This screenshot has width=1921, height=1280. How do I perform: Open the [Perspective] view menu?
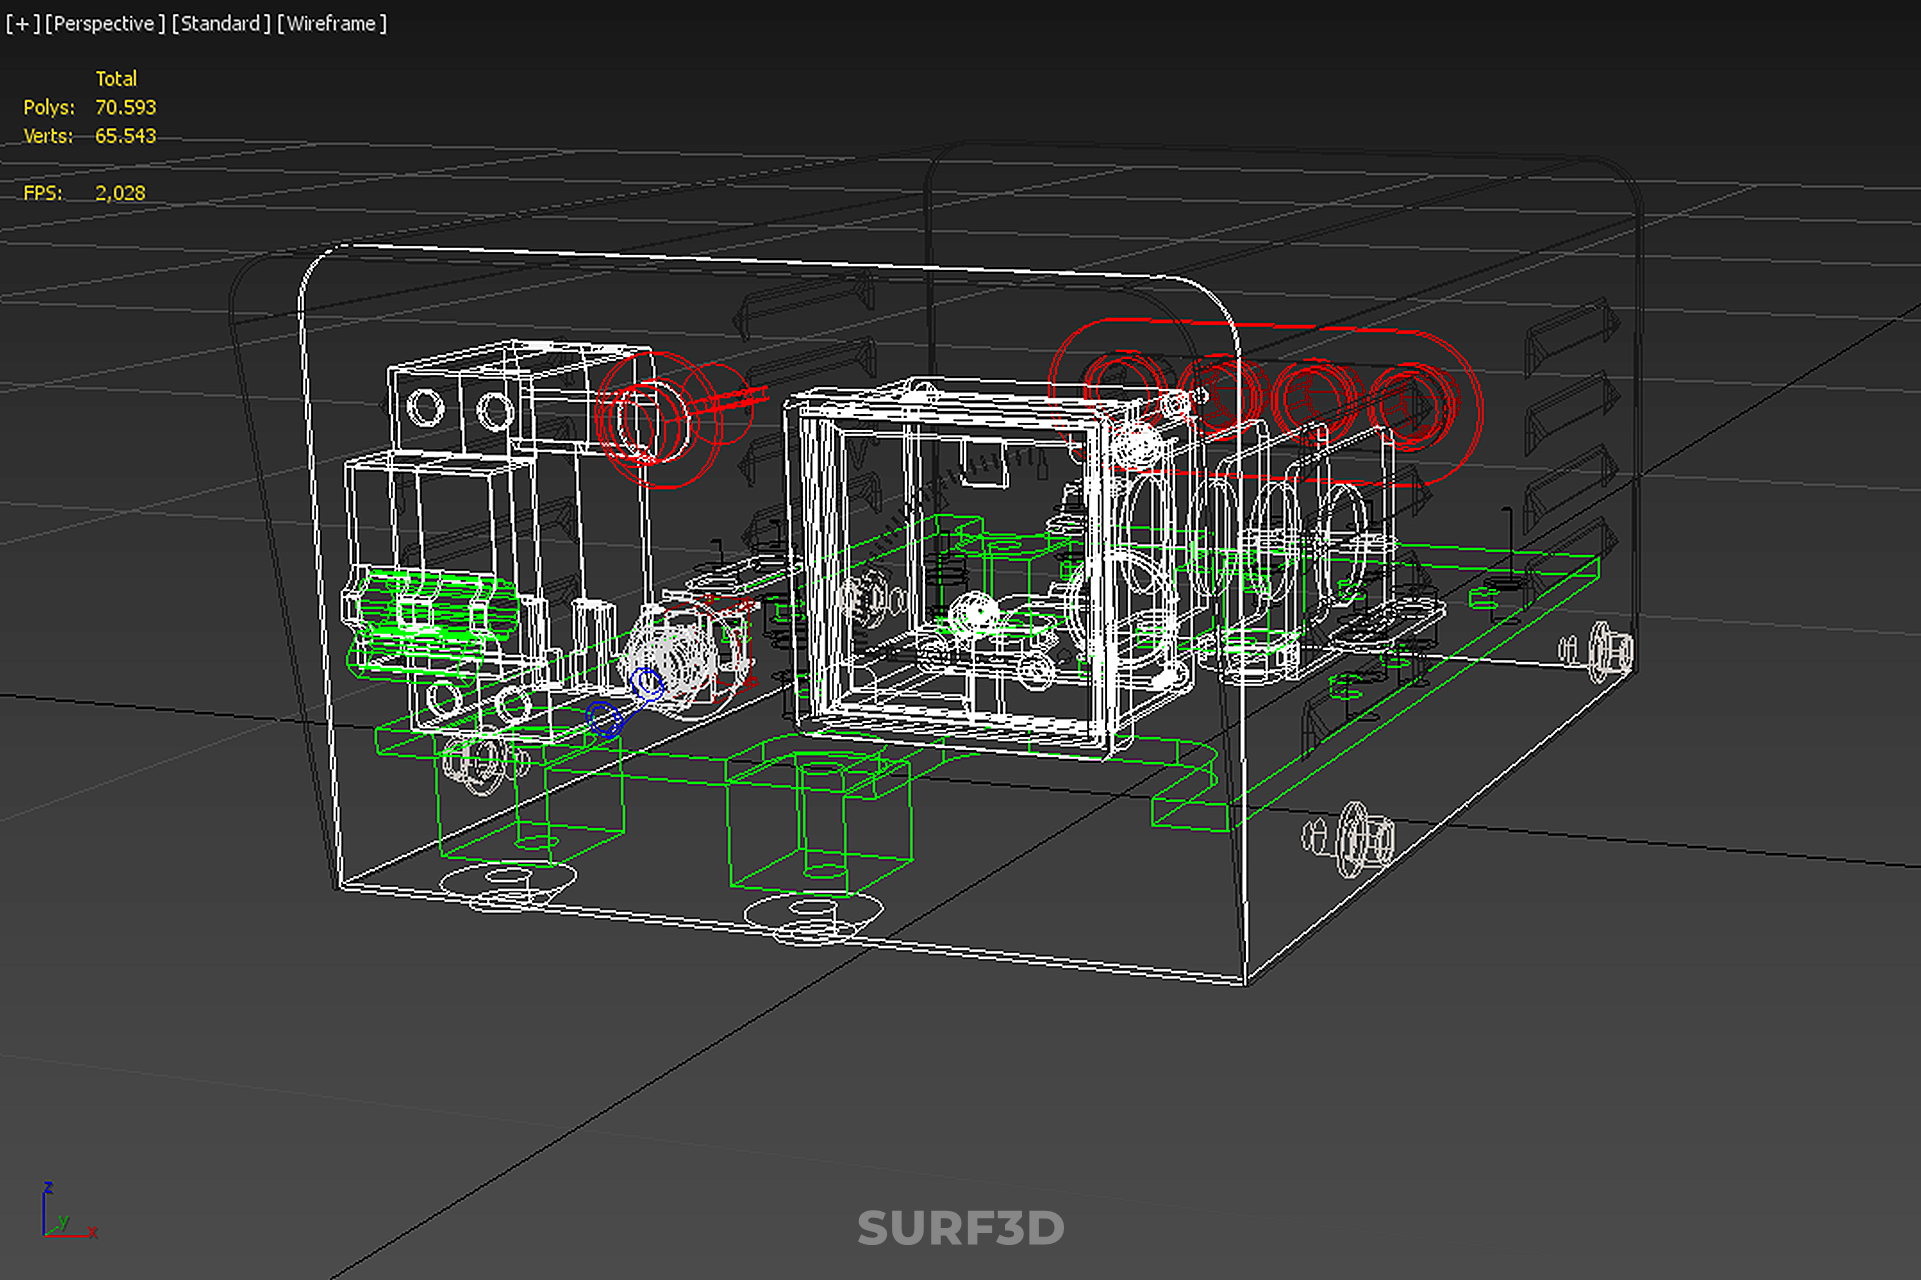pyautogui.click(x=104, y=23)
